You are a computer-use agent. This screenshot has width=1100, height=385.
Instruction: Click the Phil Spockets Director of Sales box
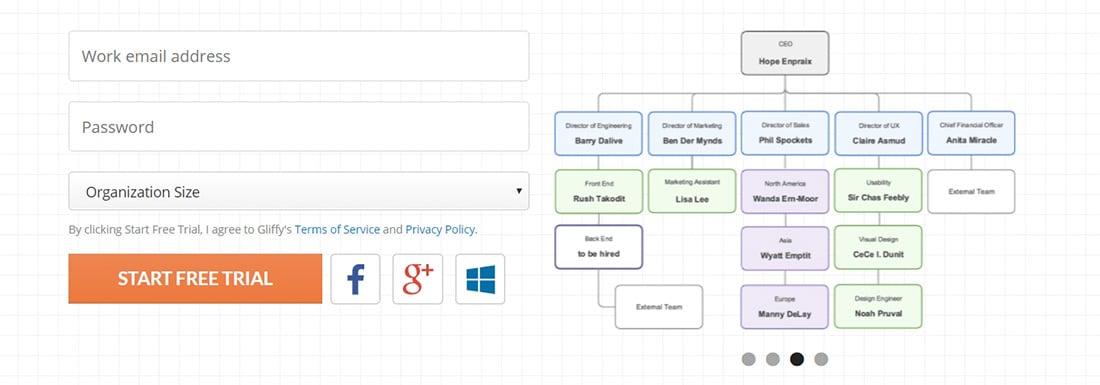point(785,133)
